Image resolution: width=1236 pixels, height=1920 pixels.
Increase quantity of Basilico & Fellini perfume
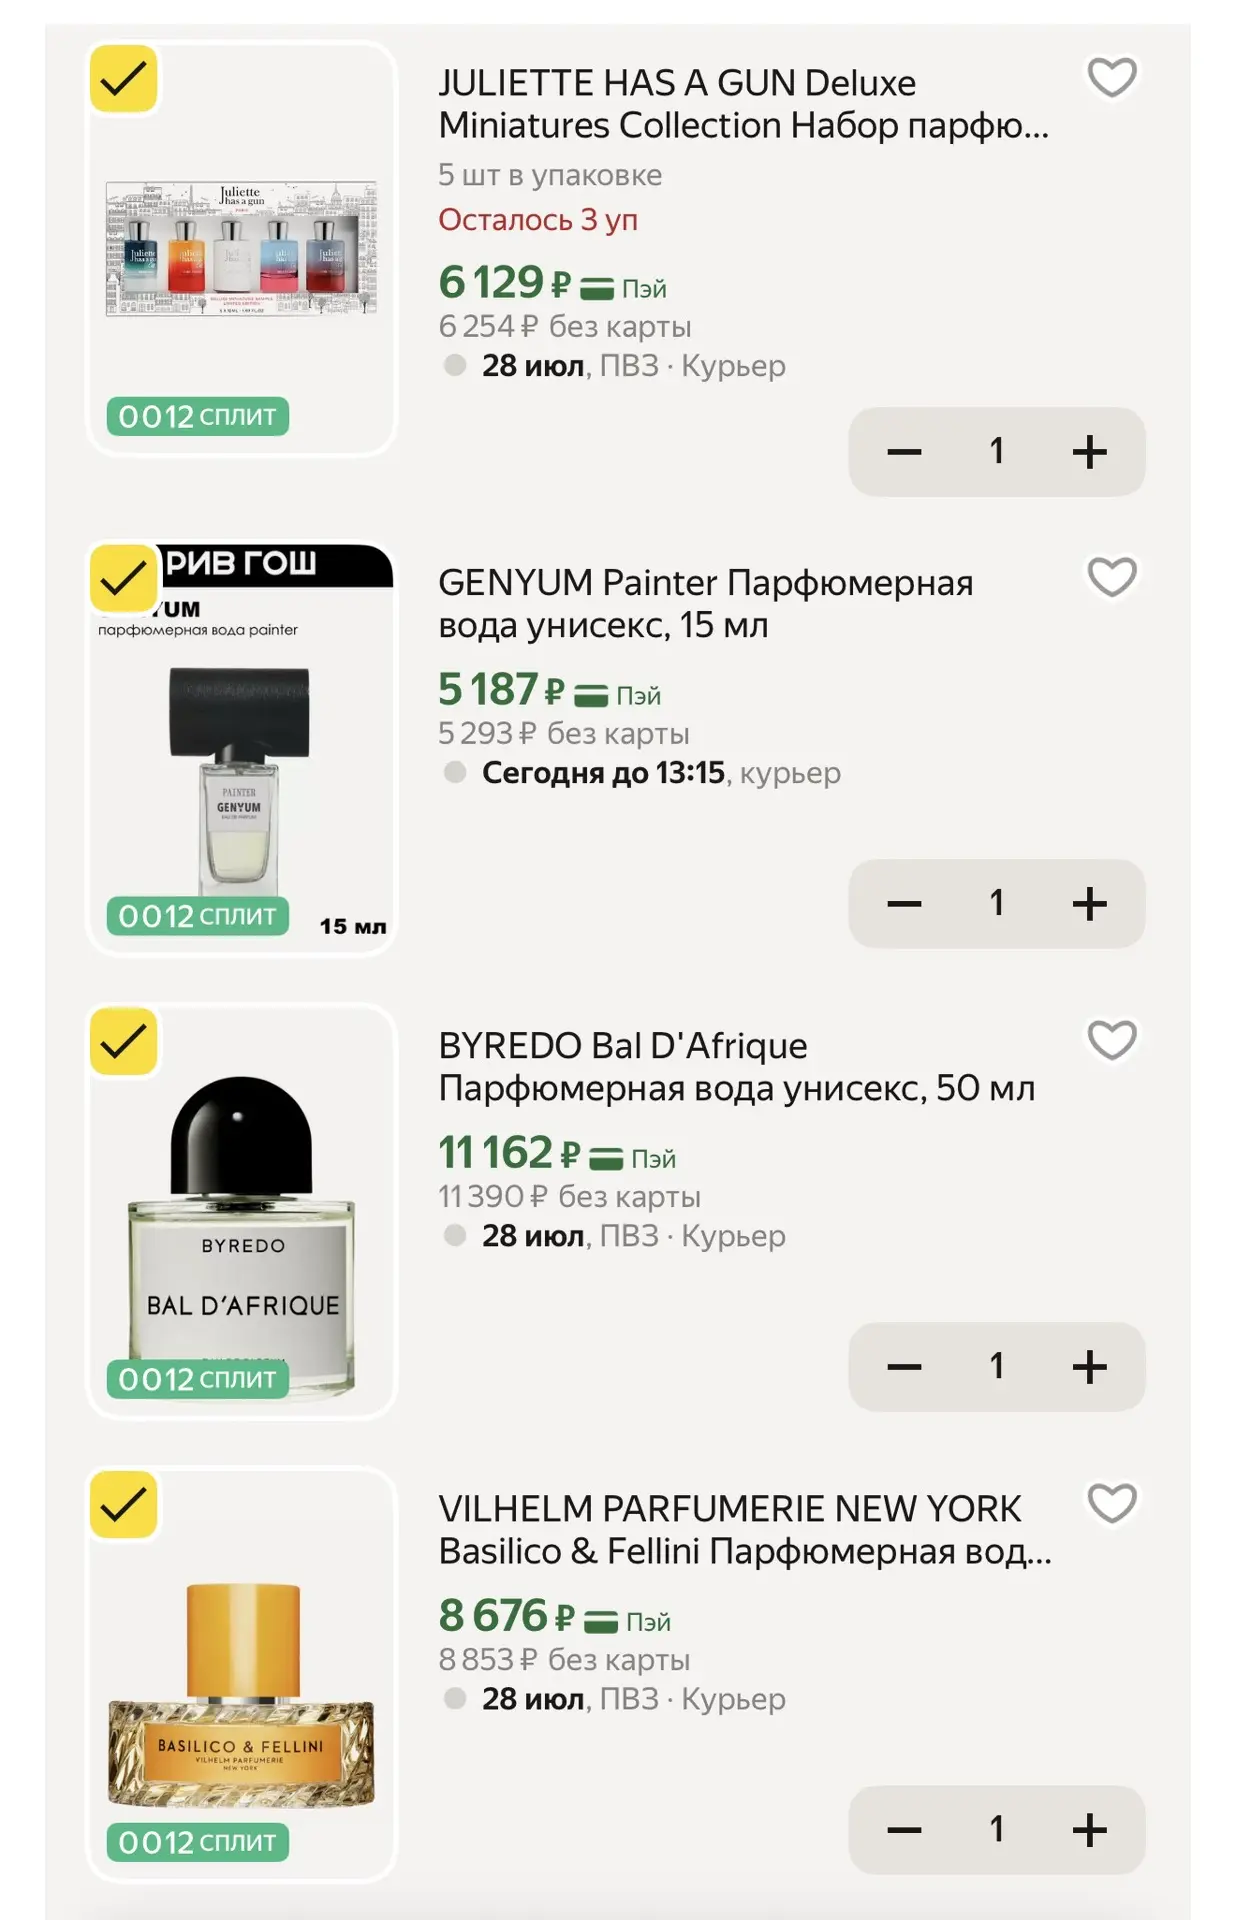tap(1089, 1830)
